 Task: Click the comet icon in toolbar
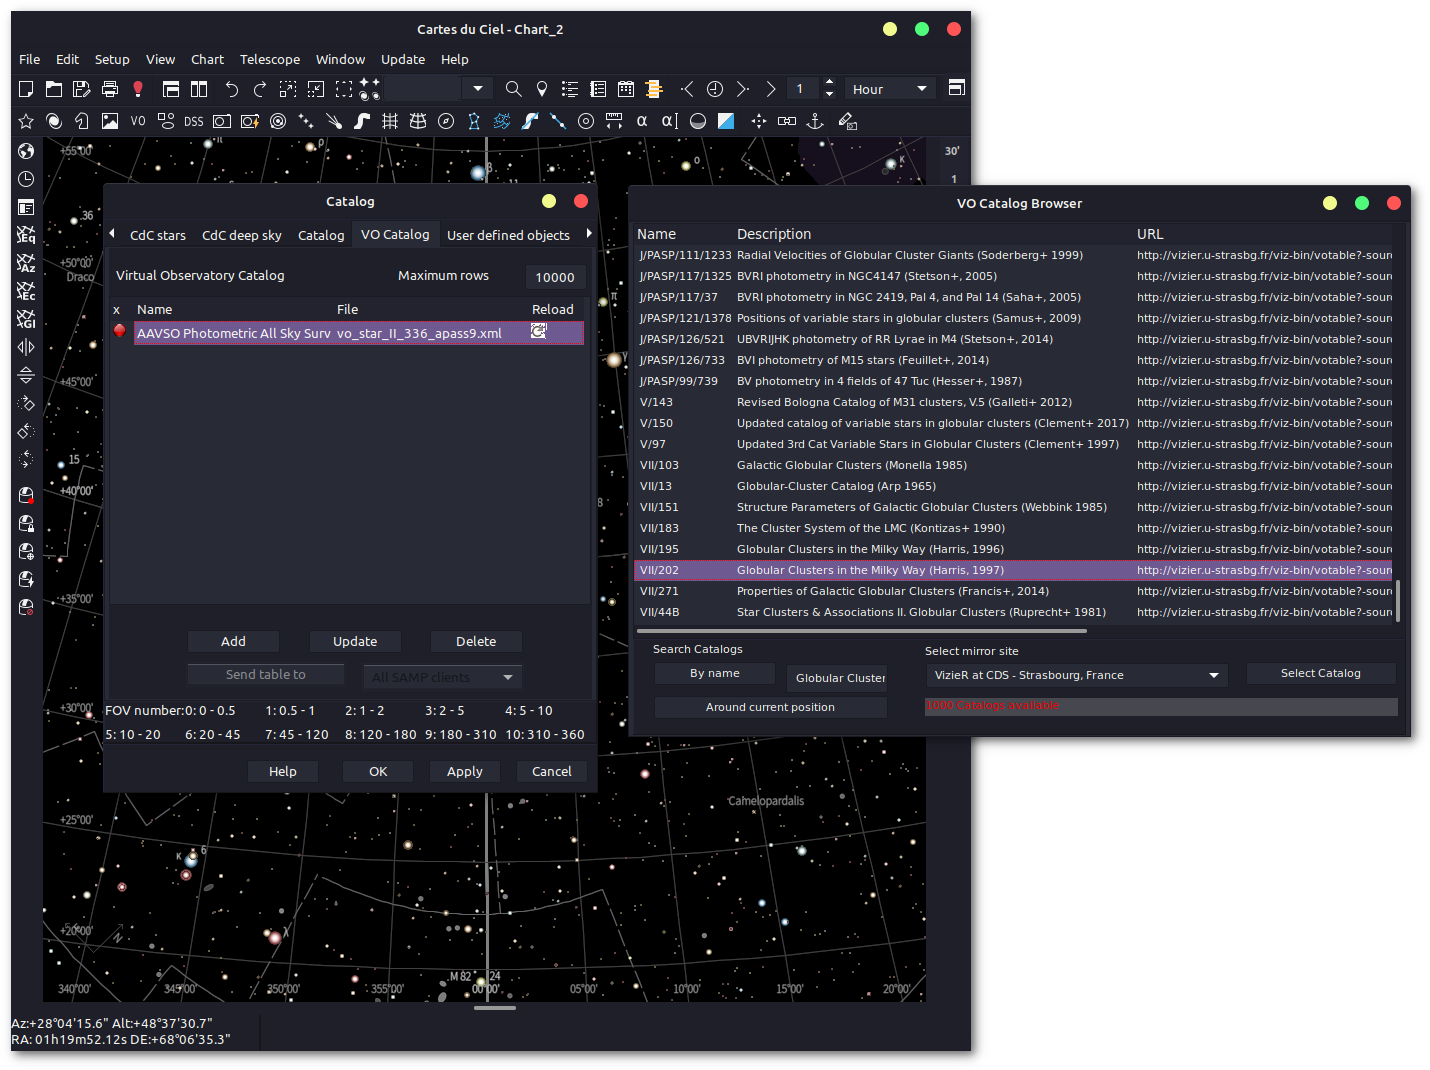[x=334, y=121]
